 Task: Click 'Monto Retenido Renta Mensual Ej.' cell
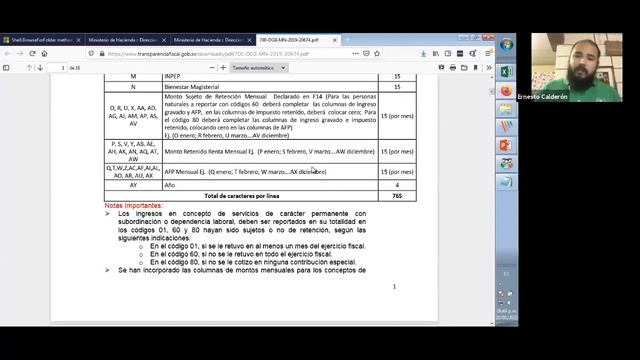click(x=270, y=151)
